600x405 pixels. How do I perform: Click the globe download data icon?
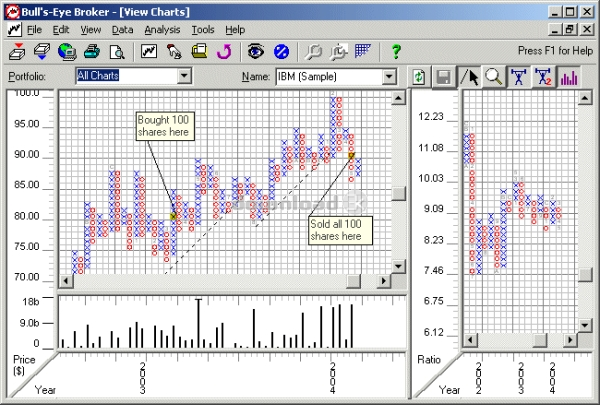coord(68,51)
